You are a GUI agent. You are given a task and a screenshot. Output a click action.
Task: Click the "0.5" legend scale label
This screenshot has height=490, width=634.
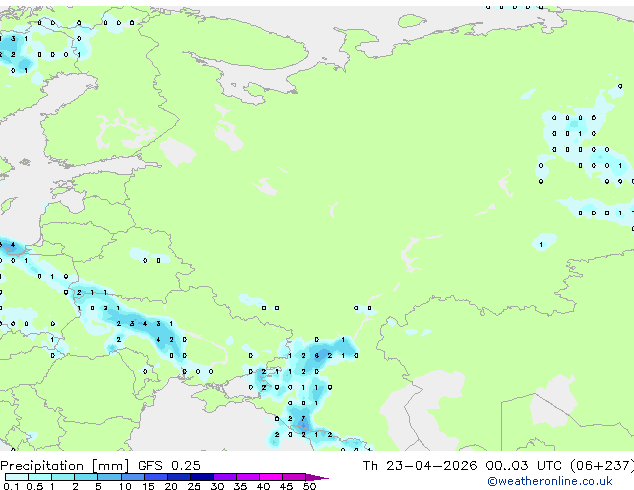point(35,486)
